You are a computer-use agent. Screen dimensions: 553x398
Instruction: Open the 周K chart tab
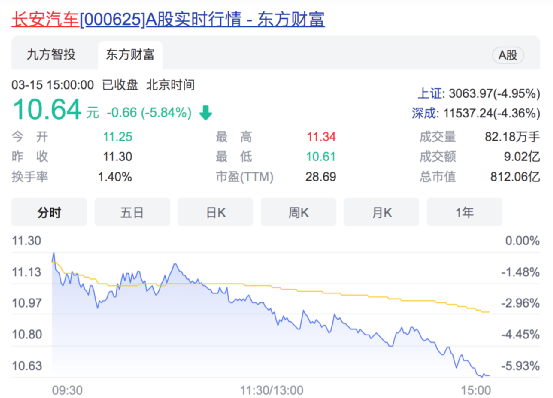tap(298, 212)
